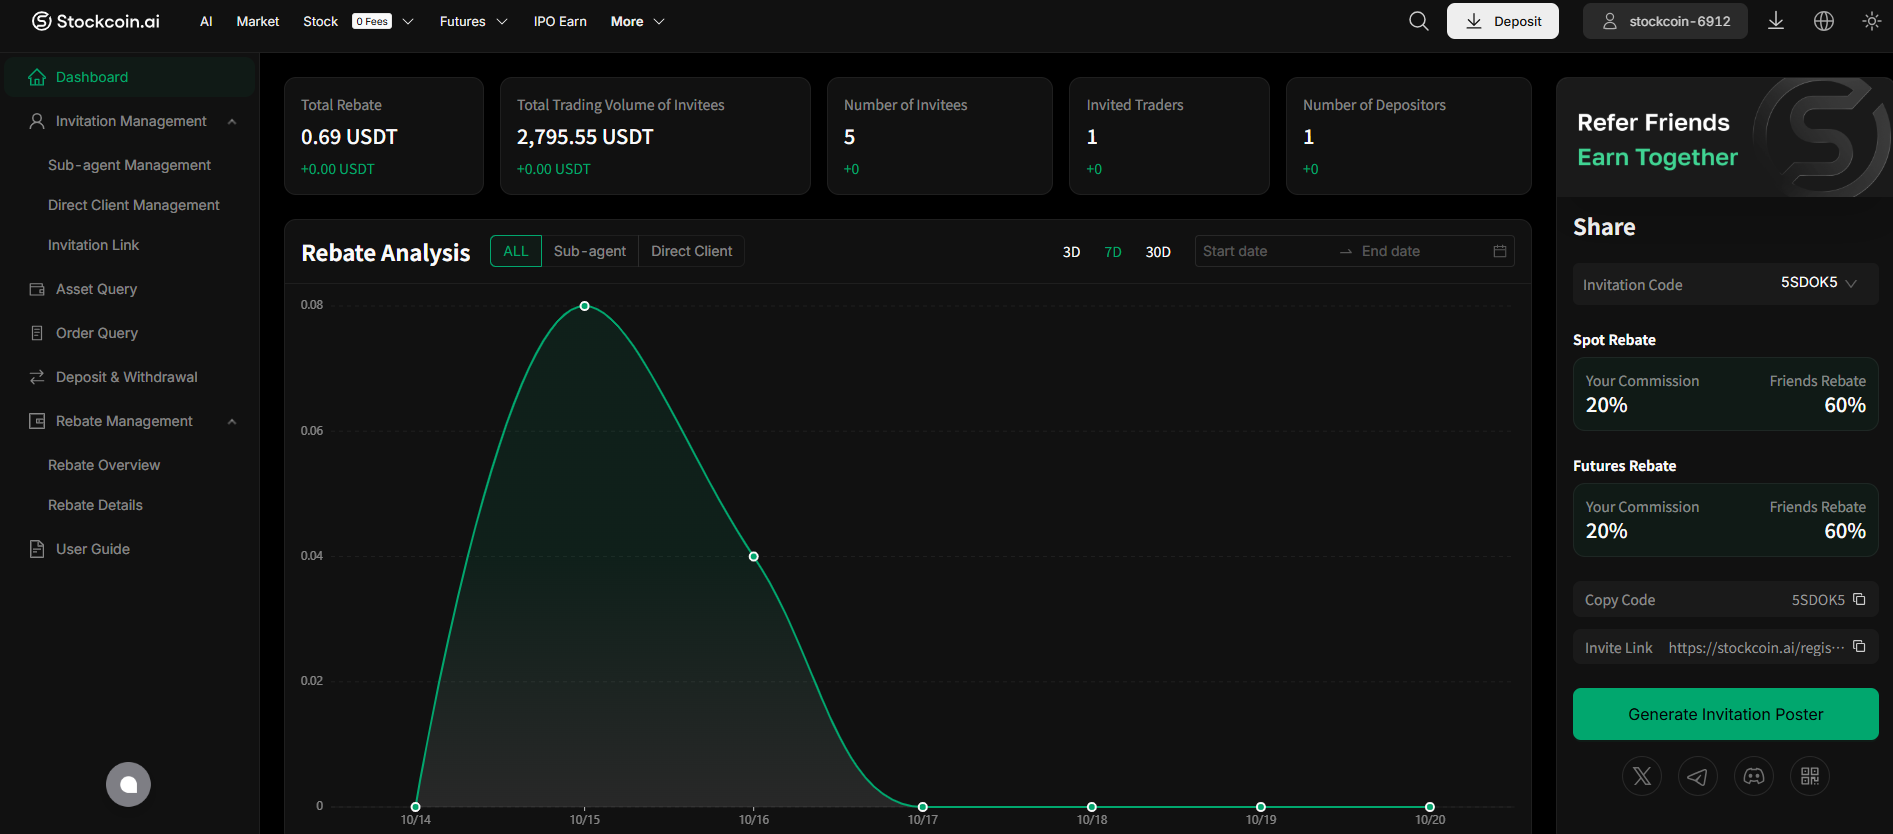Image resolution: width=1893 pixels, height=834 pixels.
Task: Click the download app icon in header
Action: coord(1776,21)
